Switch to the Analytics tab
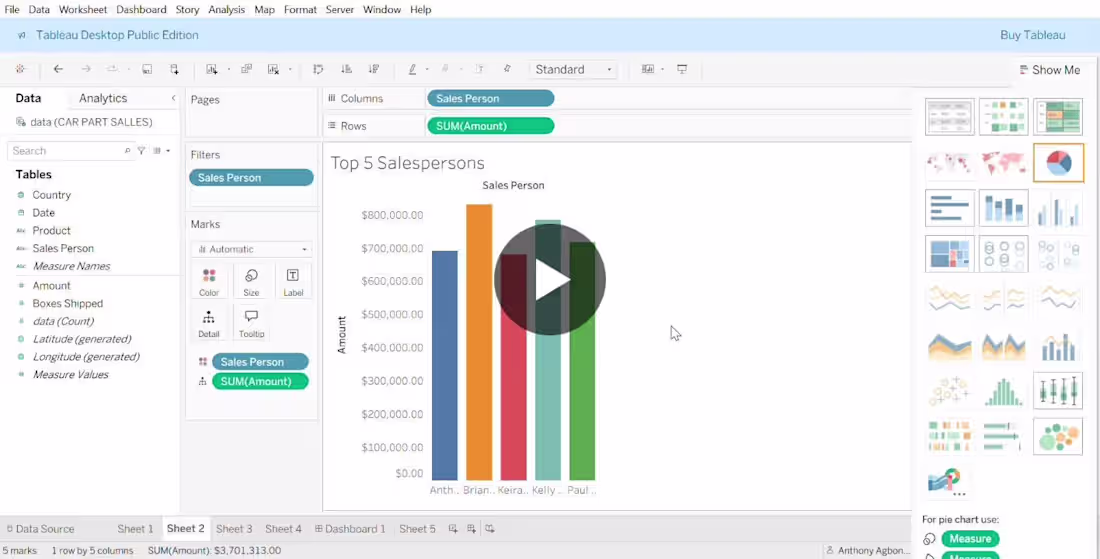 pyautogui.click(x=103, y=98)
